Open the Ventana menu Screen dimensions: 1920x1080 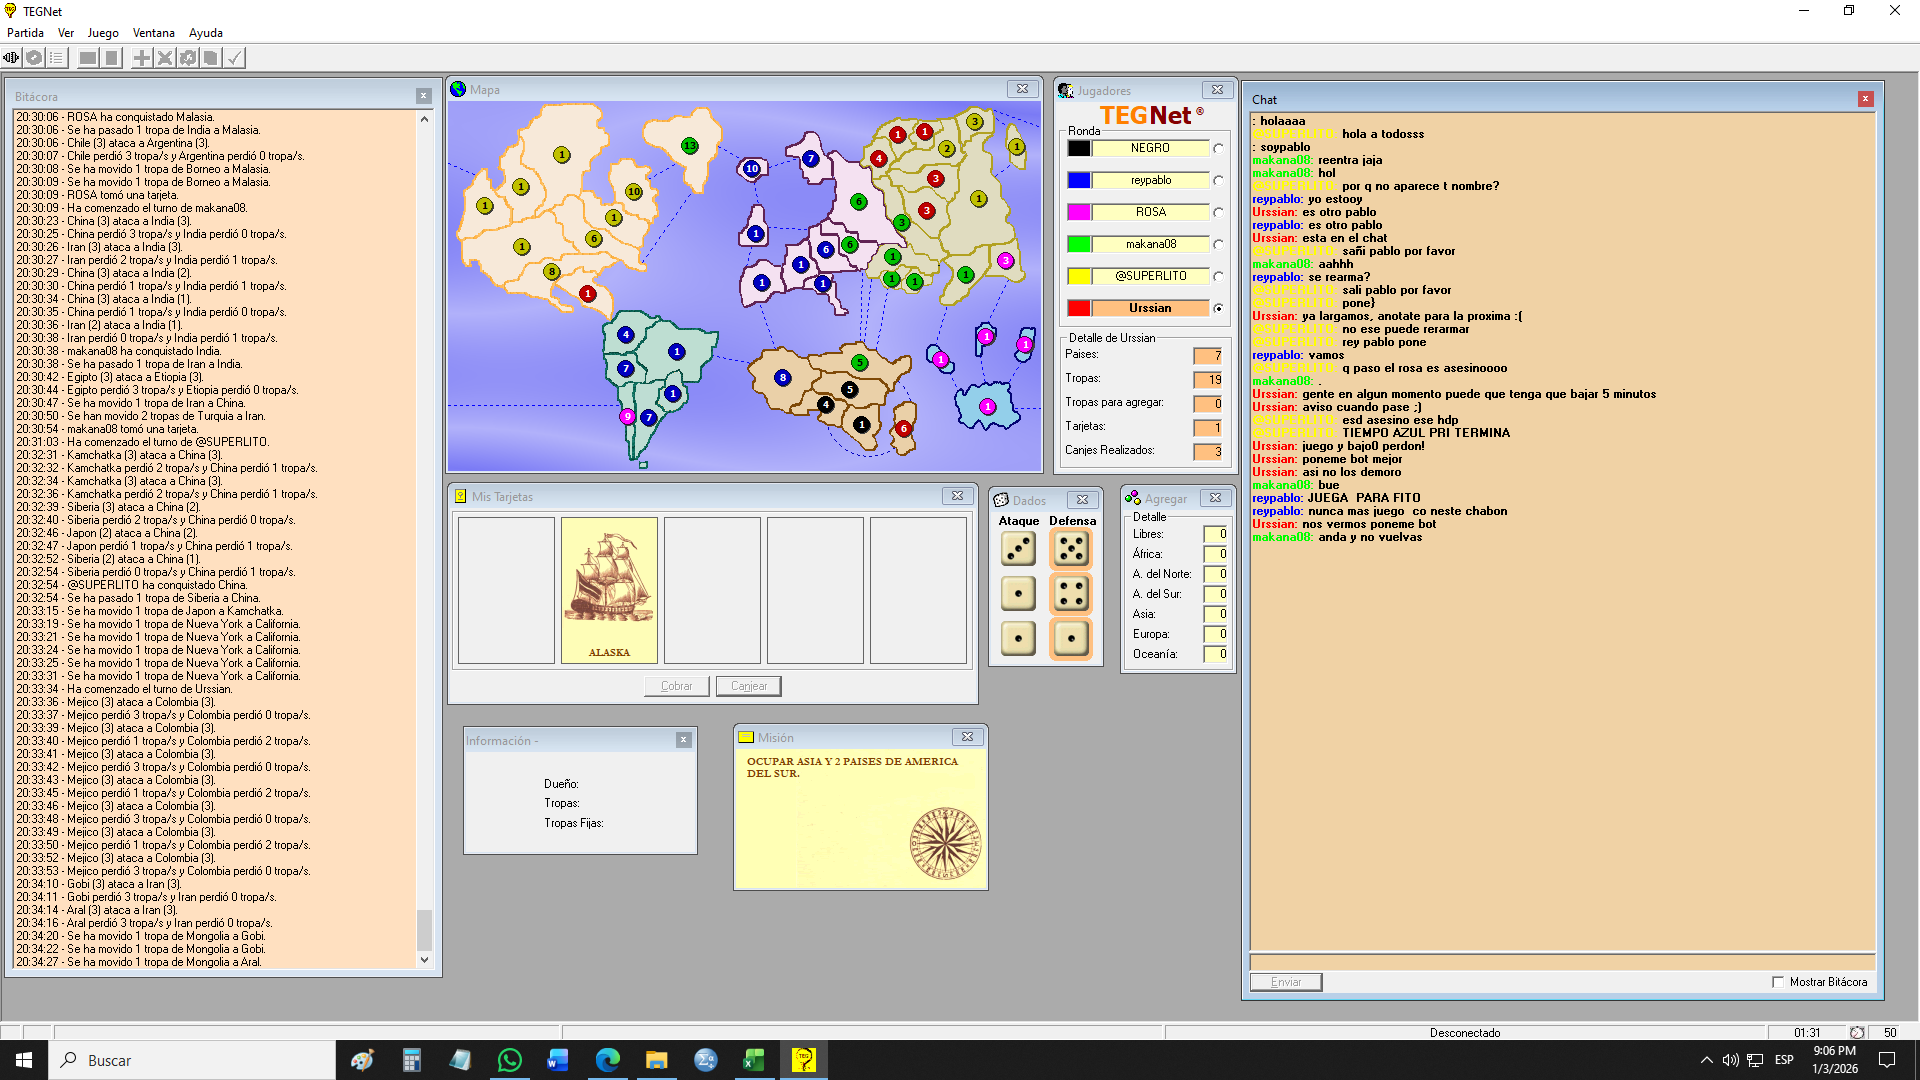[x=153, y=33]
